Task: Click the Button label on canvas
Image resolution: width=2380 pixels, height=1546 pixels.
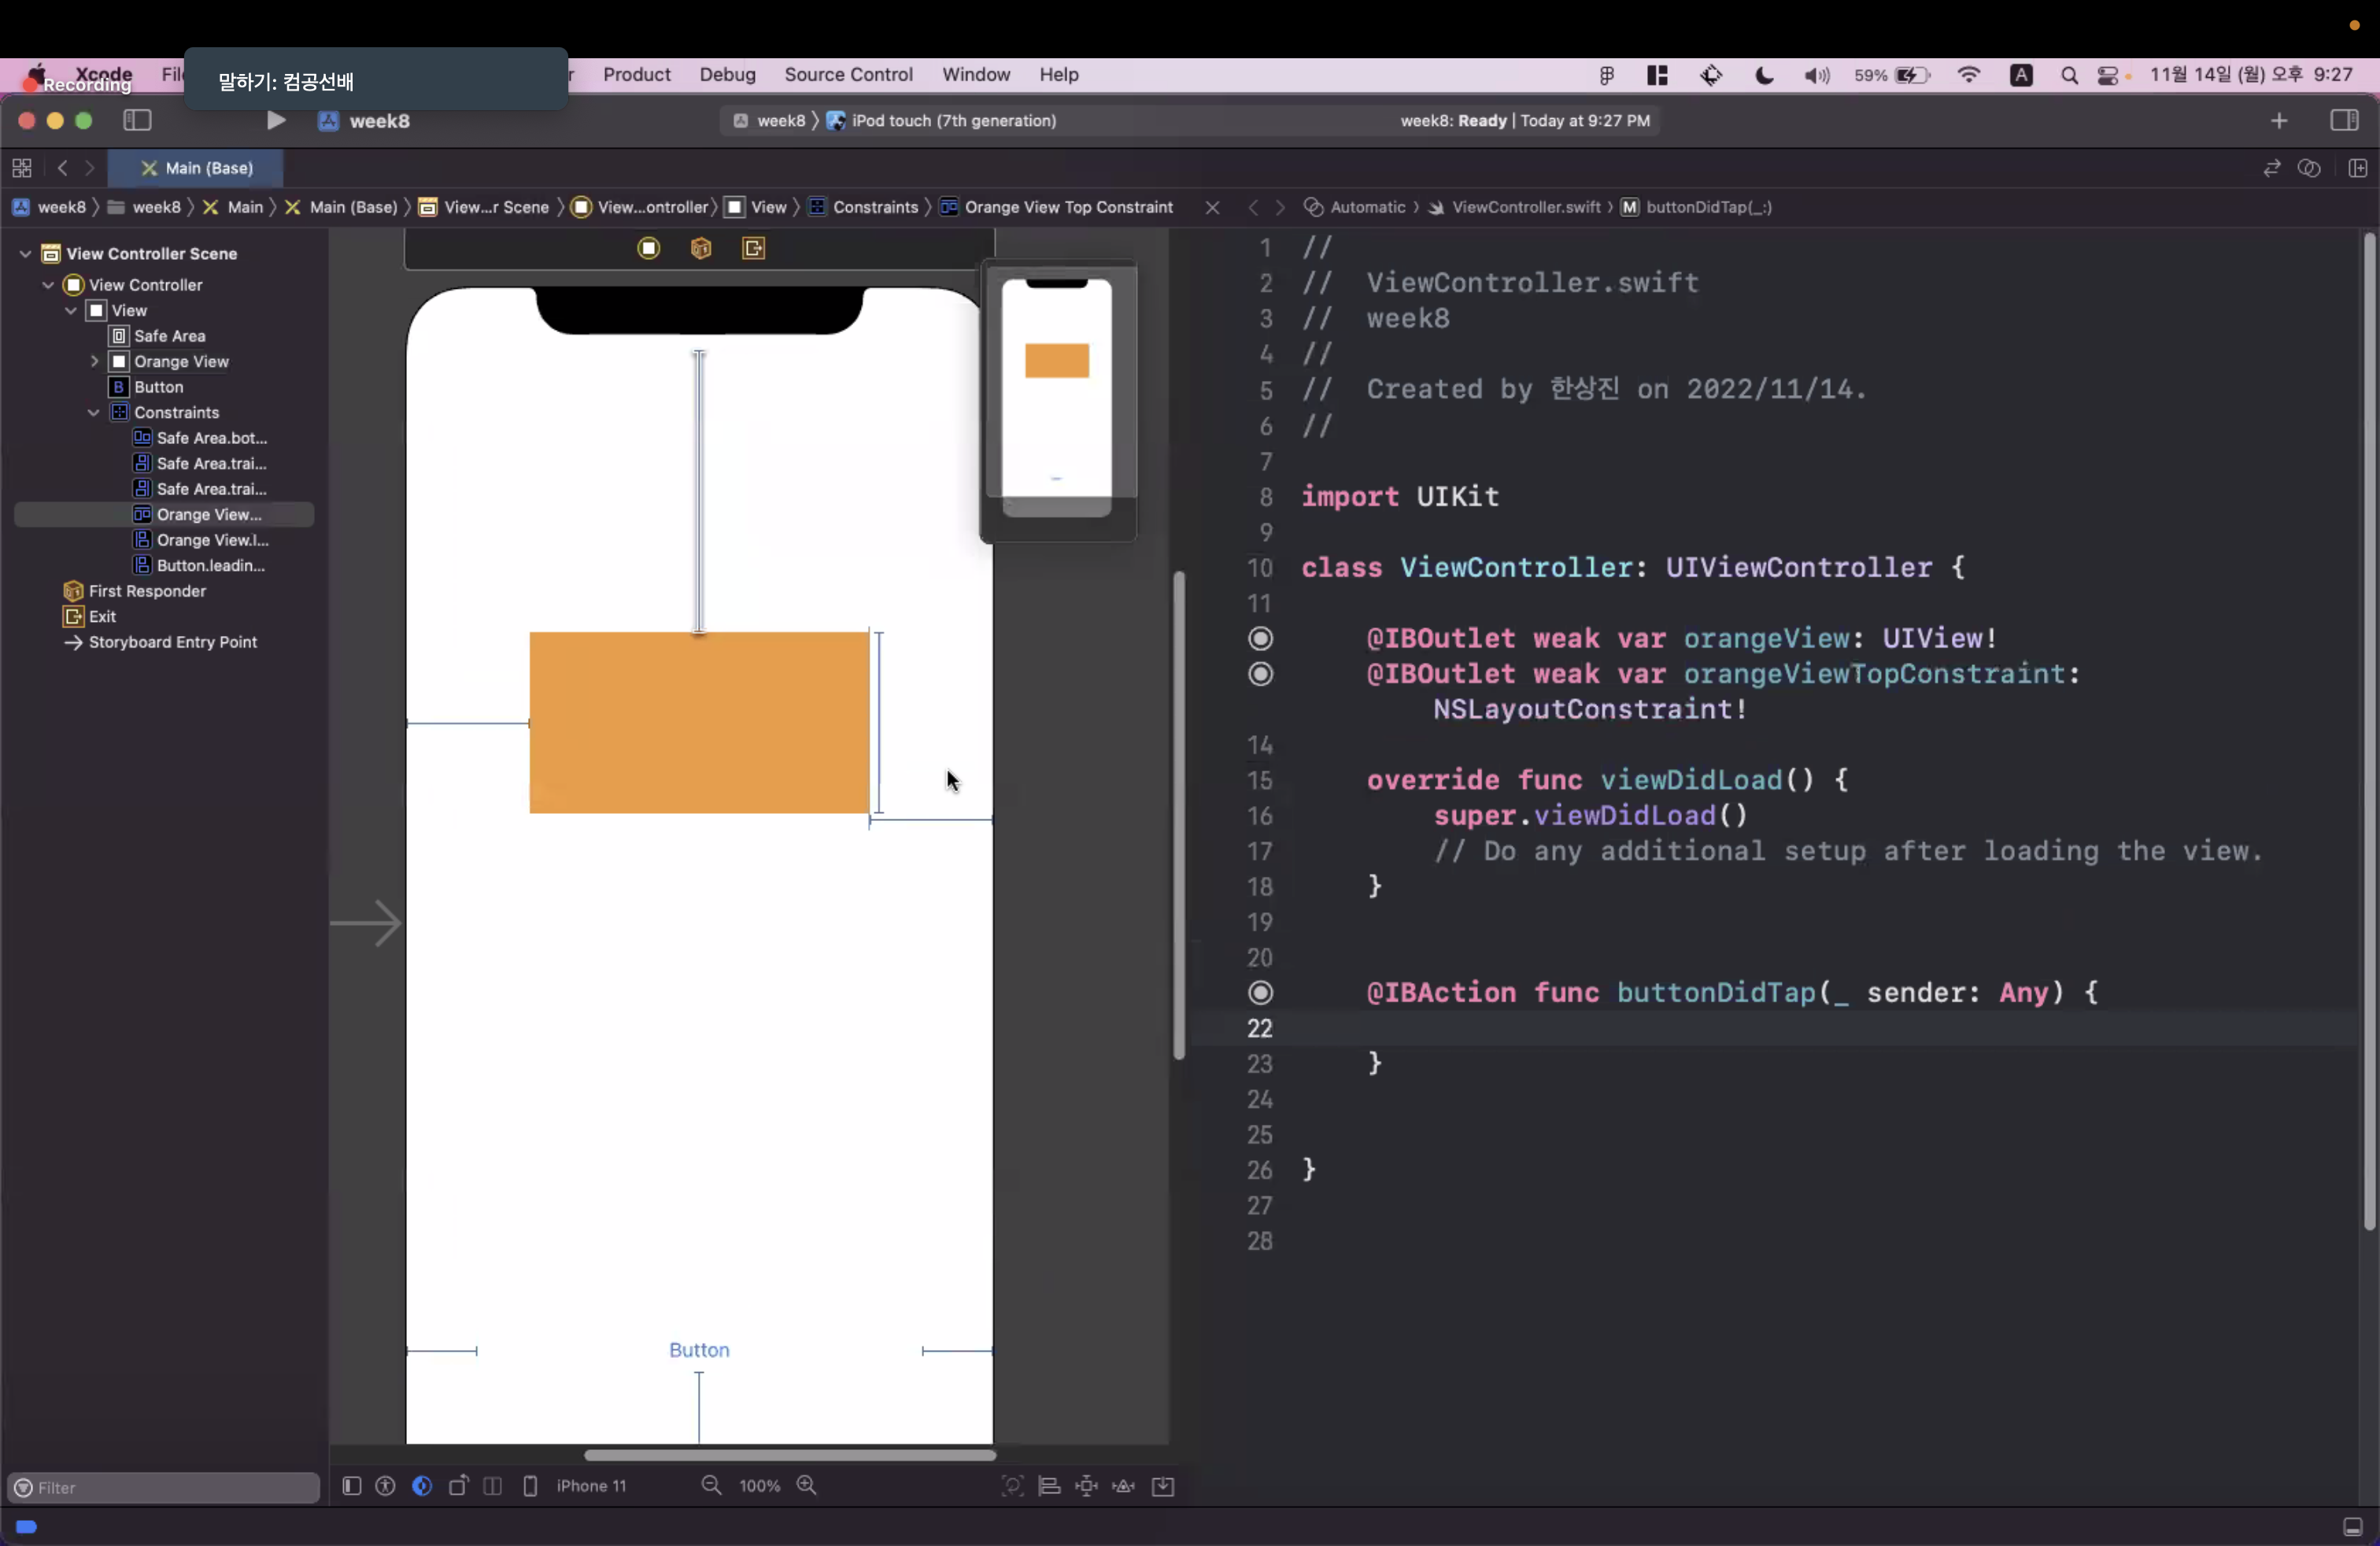Action: [x=699, y=1350]
